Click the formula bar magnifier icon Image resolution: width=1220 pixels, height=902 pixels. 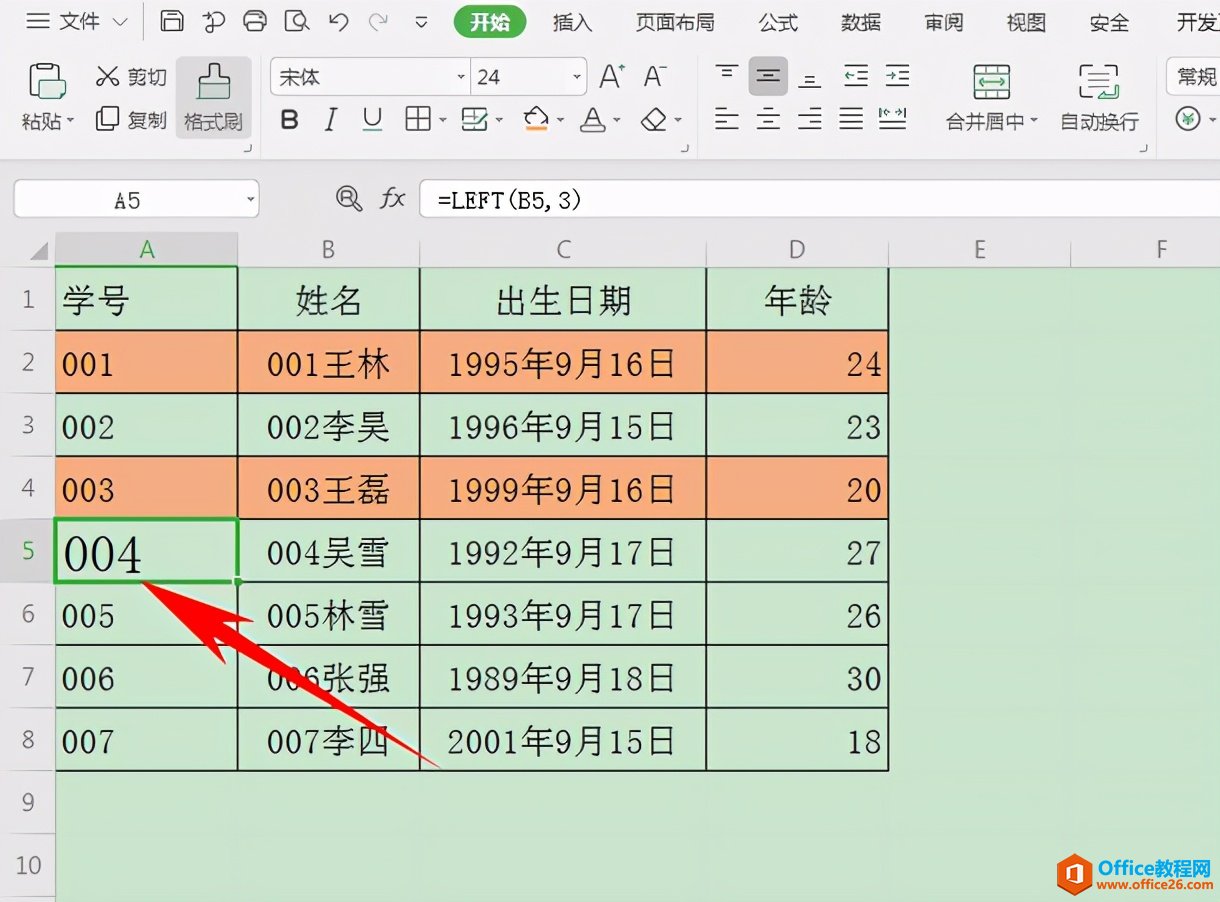tap(348, 199)
